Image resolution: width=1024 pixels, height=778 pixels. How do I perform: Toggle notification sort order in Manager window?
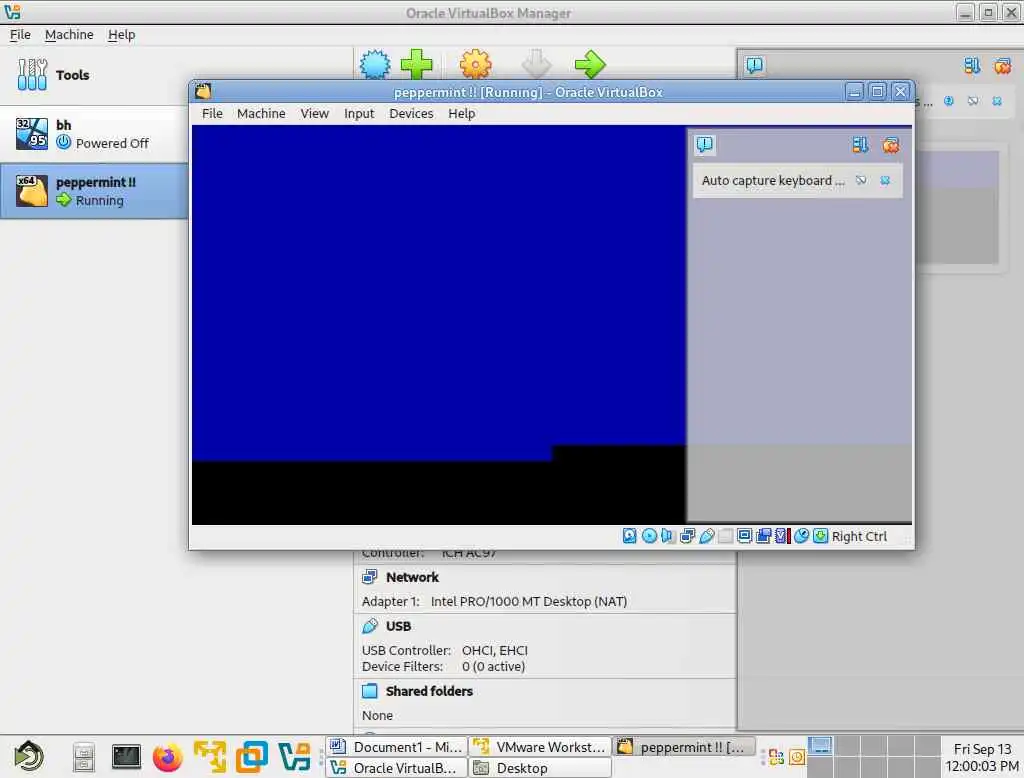tap(972, 65)
